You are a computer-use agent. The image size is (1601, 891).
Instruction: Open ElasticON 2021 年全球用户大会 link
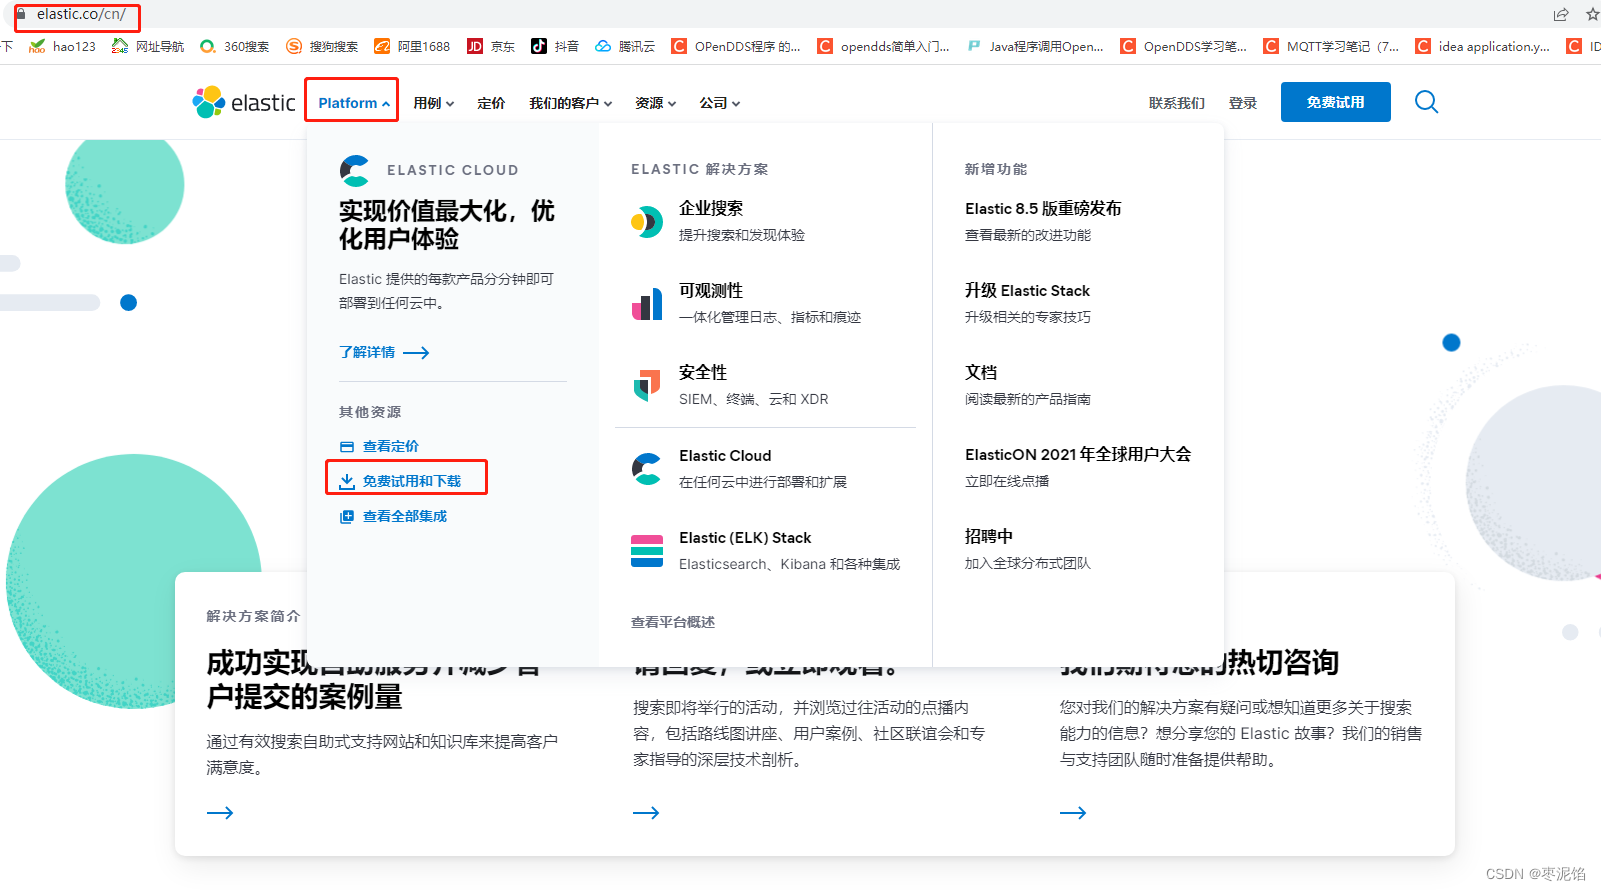coord(1078,454)
